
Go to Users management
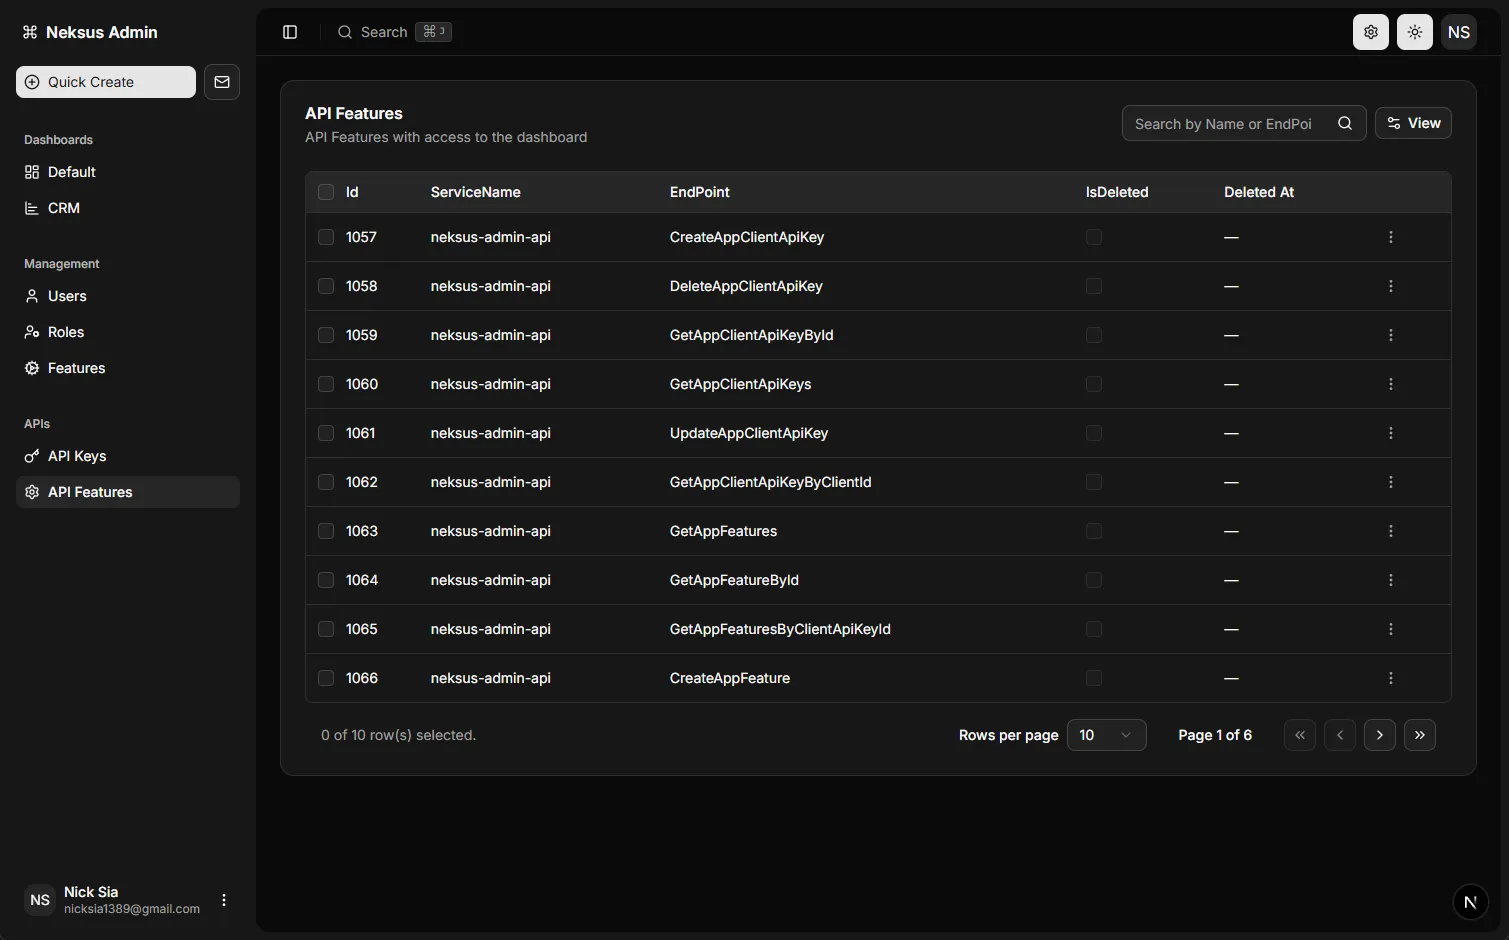click(x=128, y=296)
